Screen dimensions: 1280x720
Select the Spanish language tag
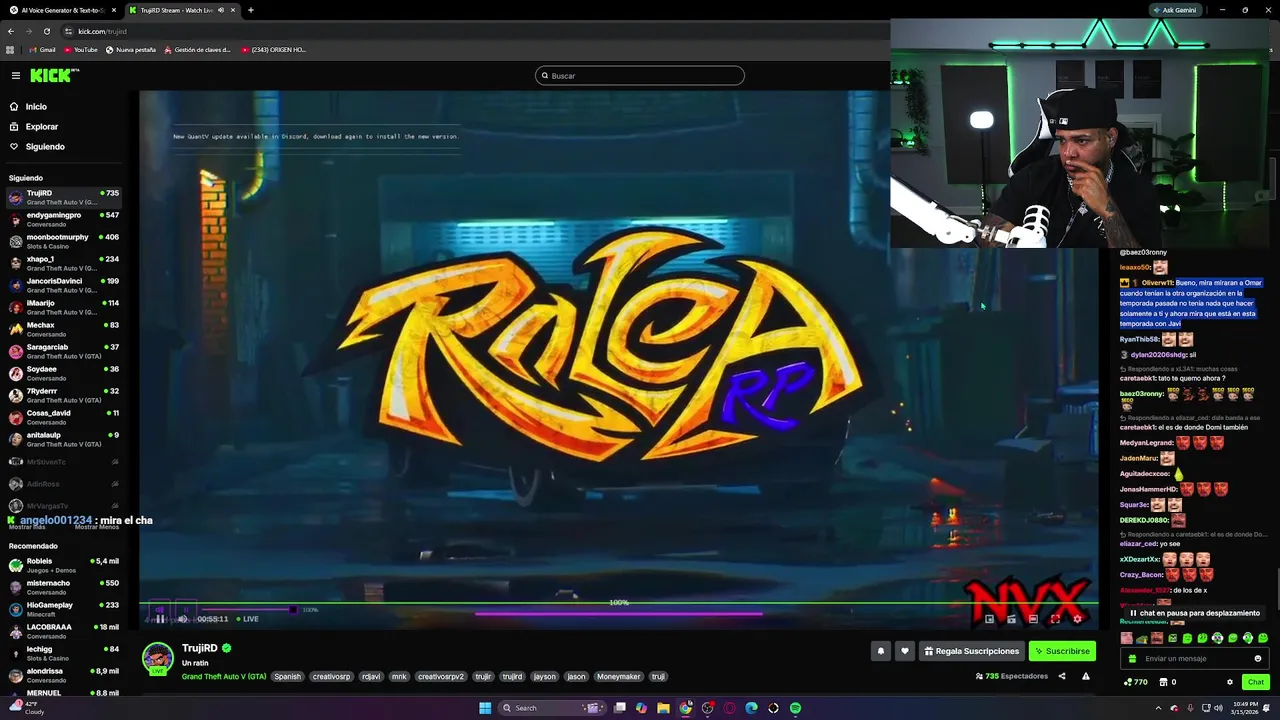[287, 677]
